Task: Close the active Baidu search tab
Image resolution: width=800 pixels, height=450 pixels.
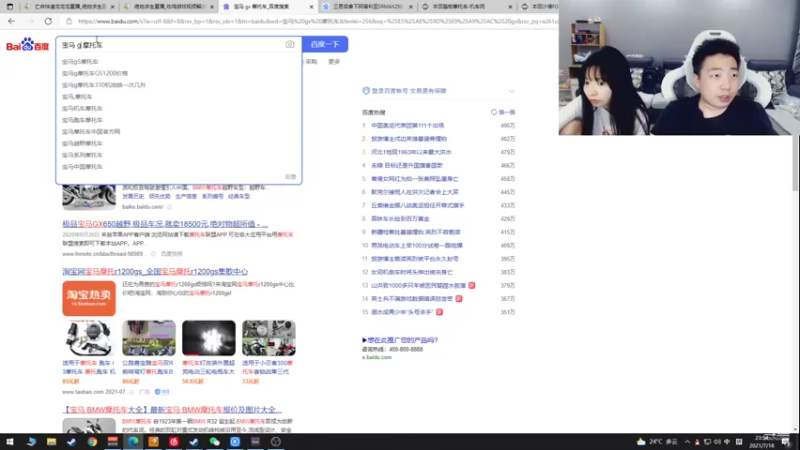Action: [312, 7]
